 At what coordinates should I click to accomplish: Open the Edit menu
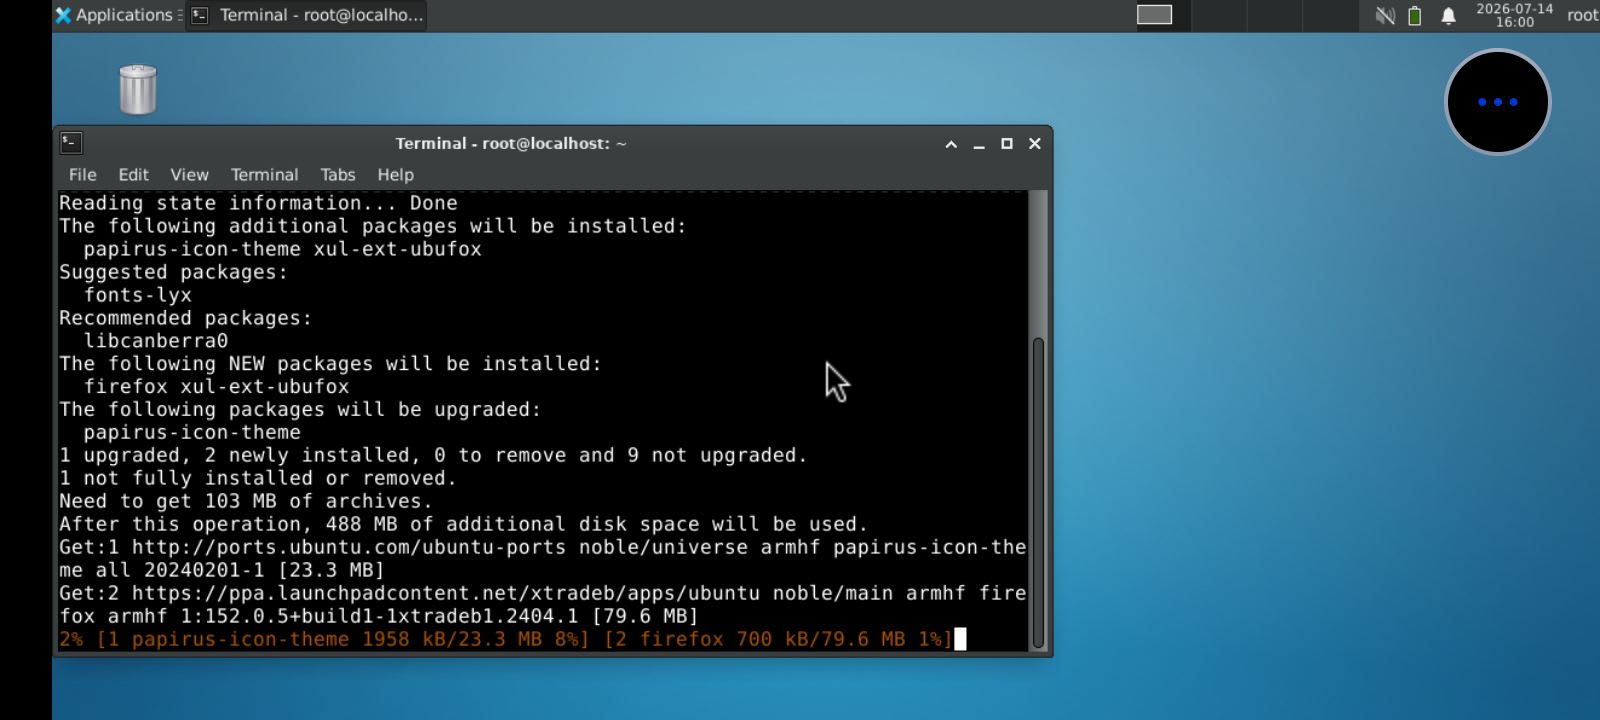pos(133,174)
